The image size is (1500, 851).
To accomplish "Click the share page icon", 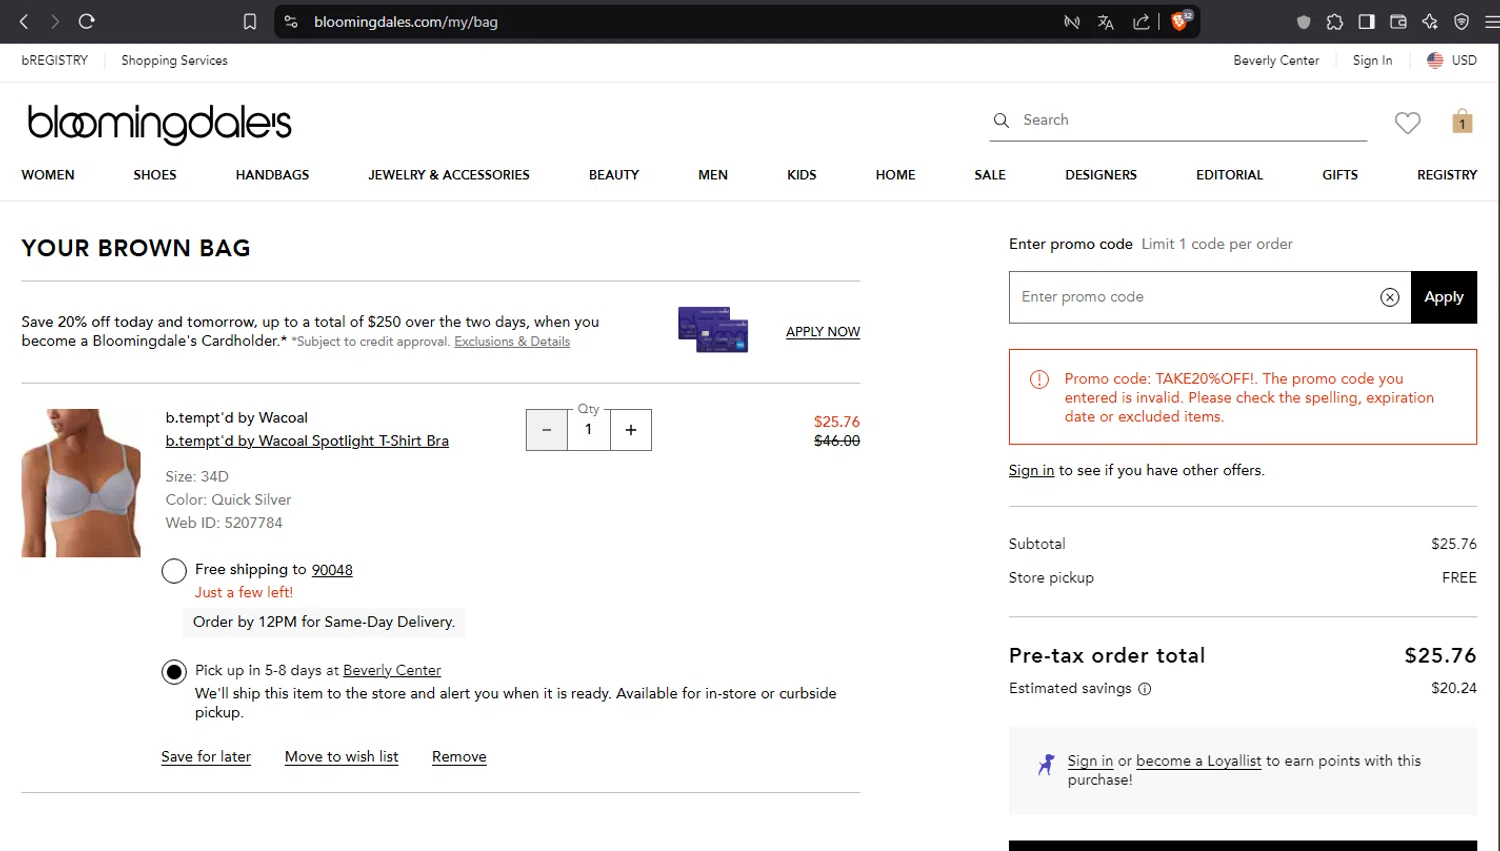I will point(1141,22).
